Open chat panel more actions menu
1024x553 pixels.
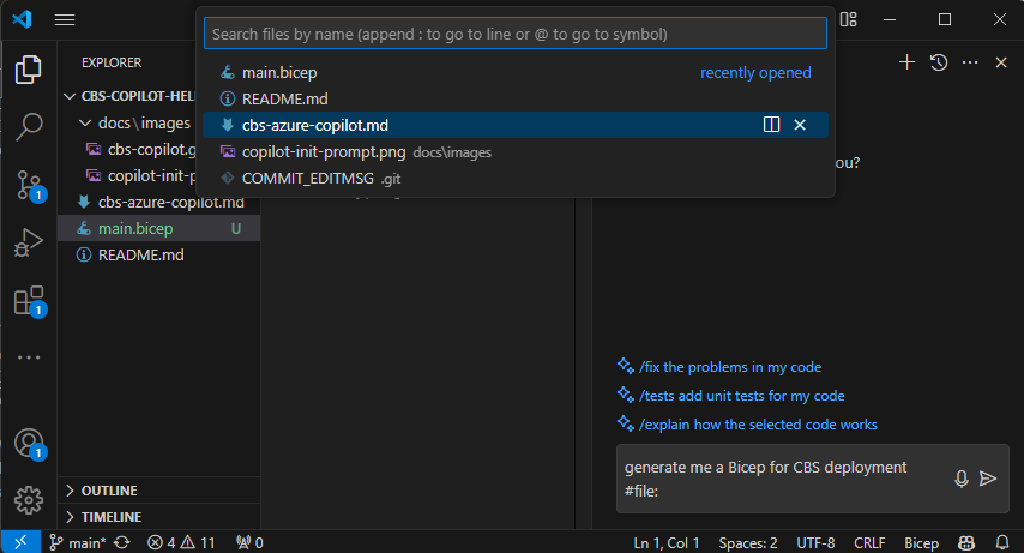[970, 63]
